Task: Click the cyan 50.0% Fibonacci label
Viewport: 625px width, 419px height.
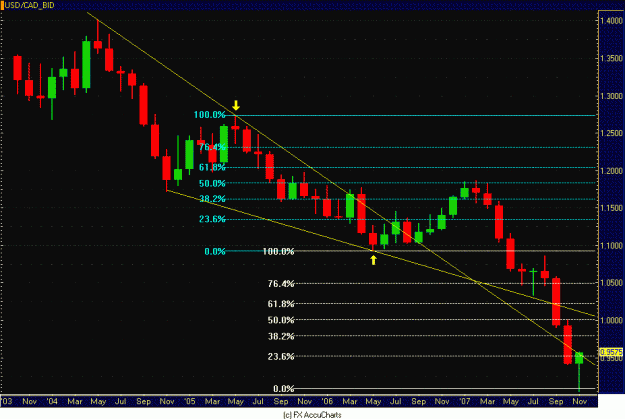Action: [212, 183]
